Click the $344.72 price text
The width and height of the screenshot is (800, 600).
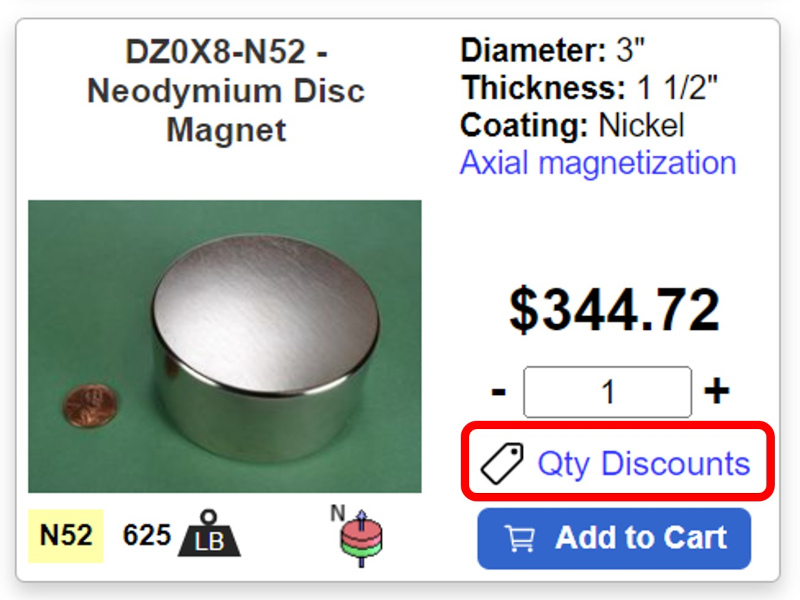pos(614,309)
